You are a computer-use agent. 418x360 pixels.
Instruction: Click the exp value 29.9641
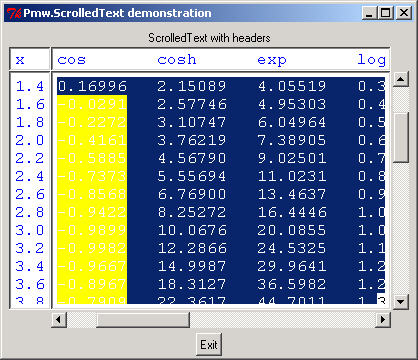(292, 266)
